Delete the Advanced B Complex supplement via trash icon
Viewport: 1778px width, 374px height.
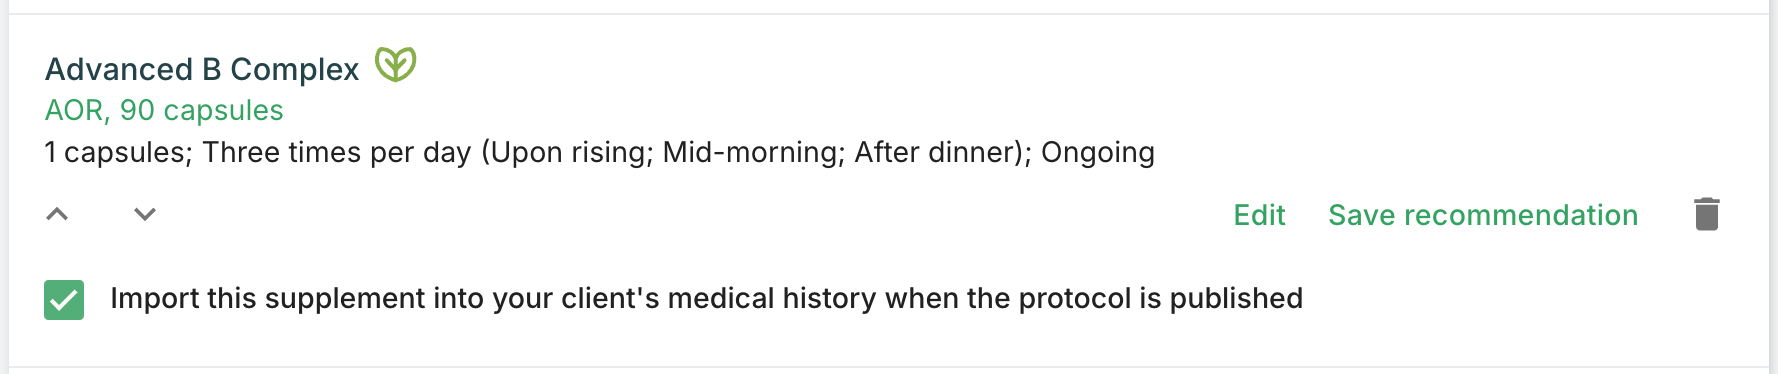(x=1707, y=214)
